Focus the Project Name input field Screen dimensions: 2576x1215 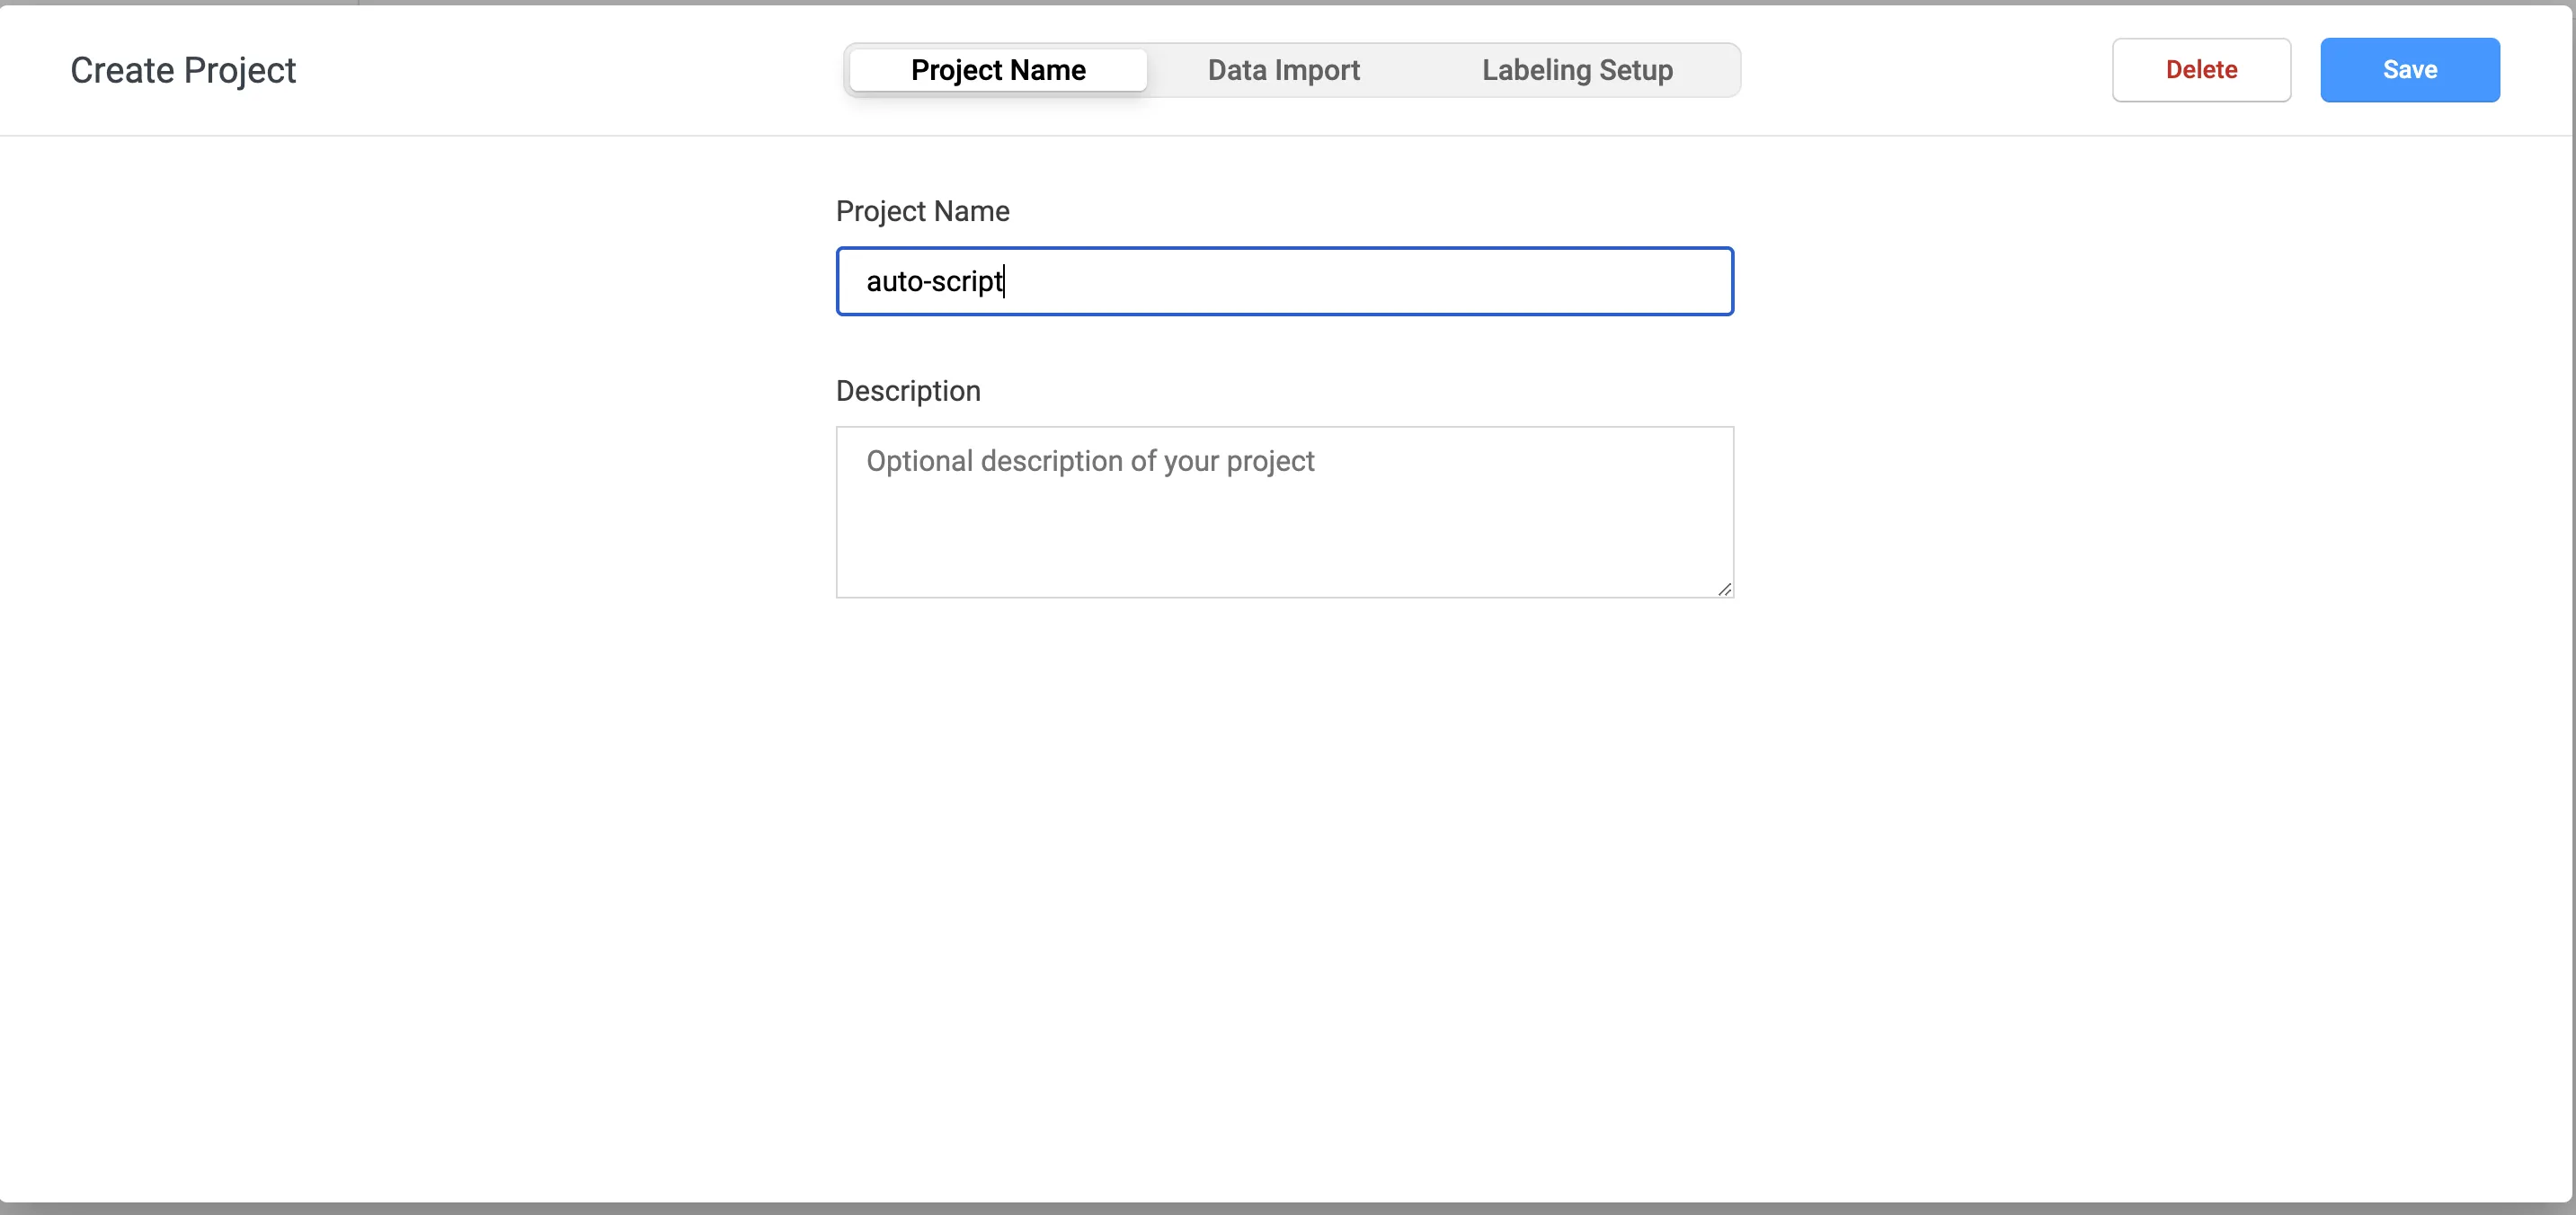point(1284,282)
